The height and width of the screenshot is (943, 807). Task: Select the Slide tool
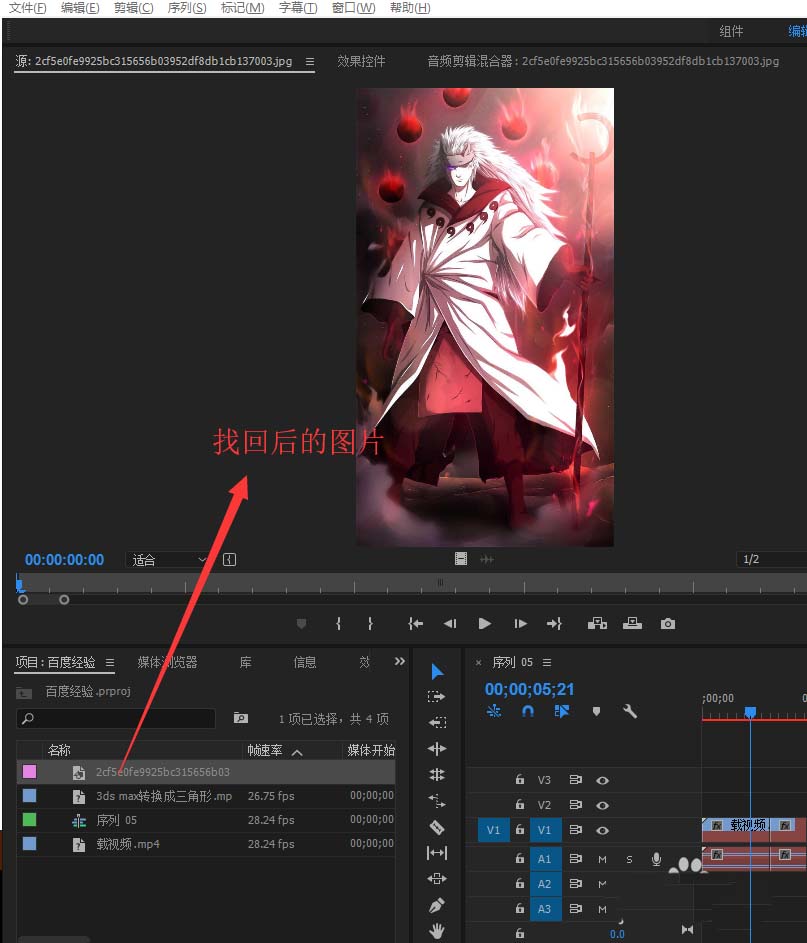coord(437,879)
